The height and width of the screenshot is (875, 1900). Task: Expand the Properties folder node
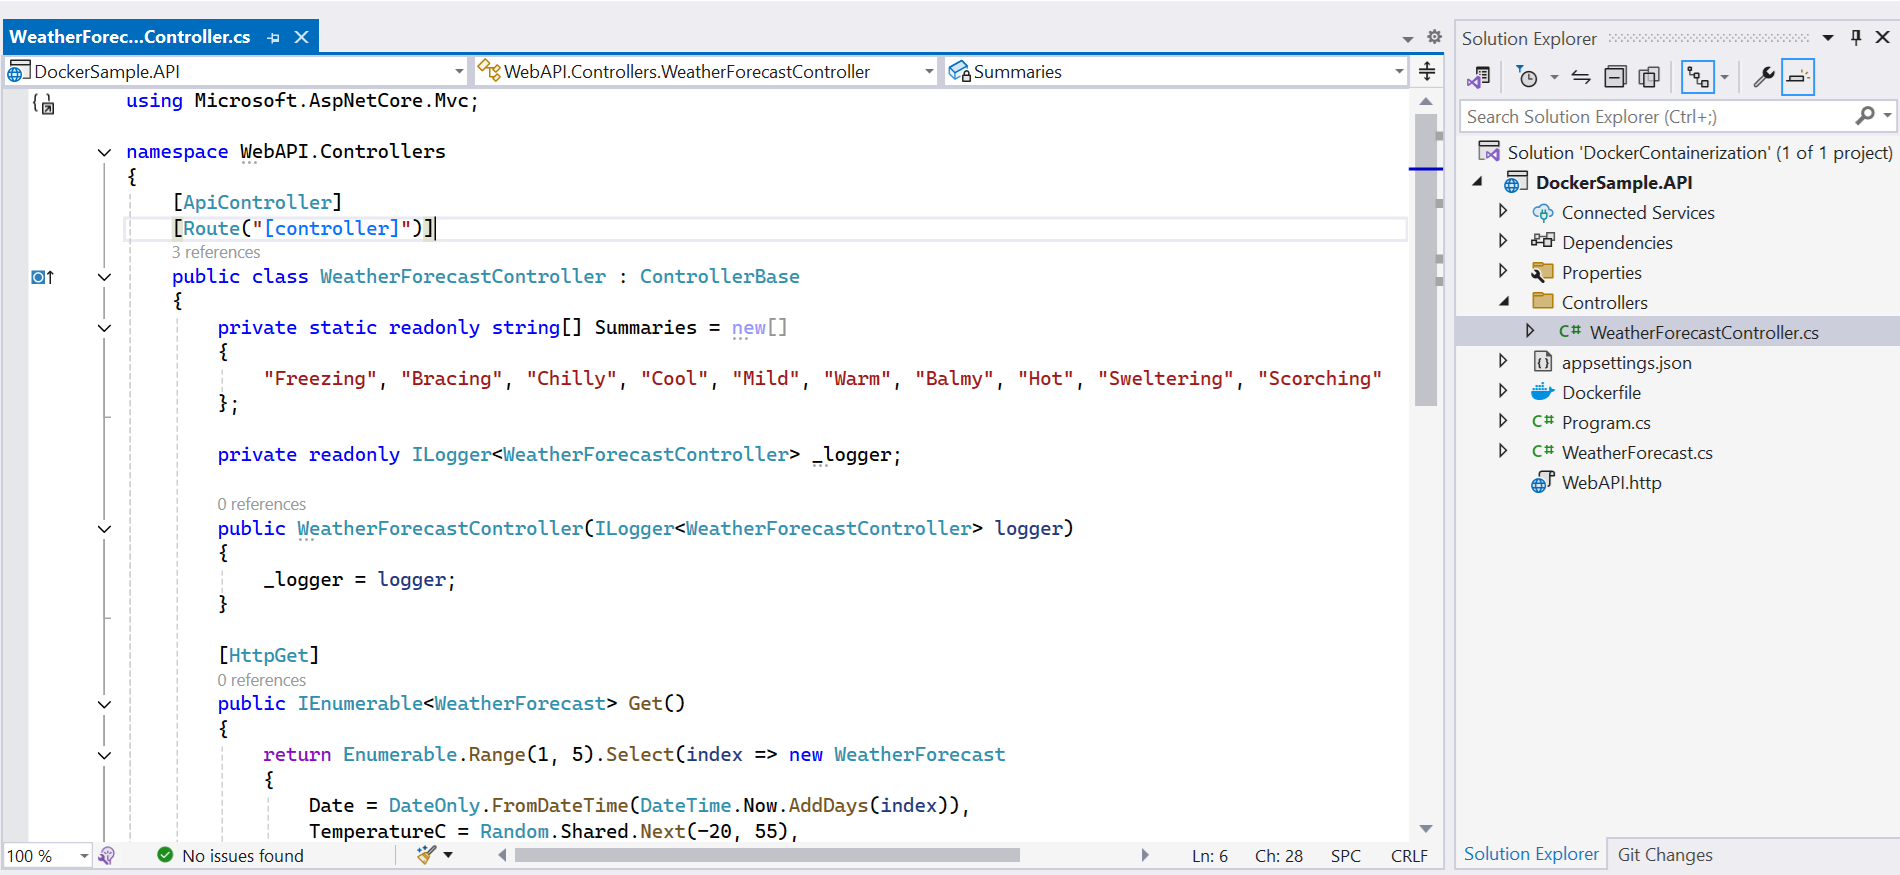pos(1503,272)
